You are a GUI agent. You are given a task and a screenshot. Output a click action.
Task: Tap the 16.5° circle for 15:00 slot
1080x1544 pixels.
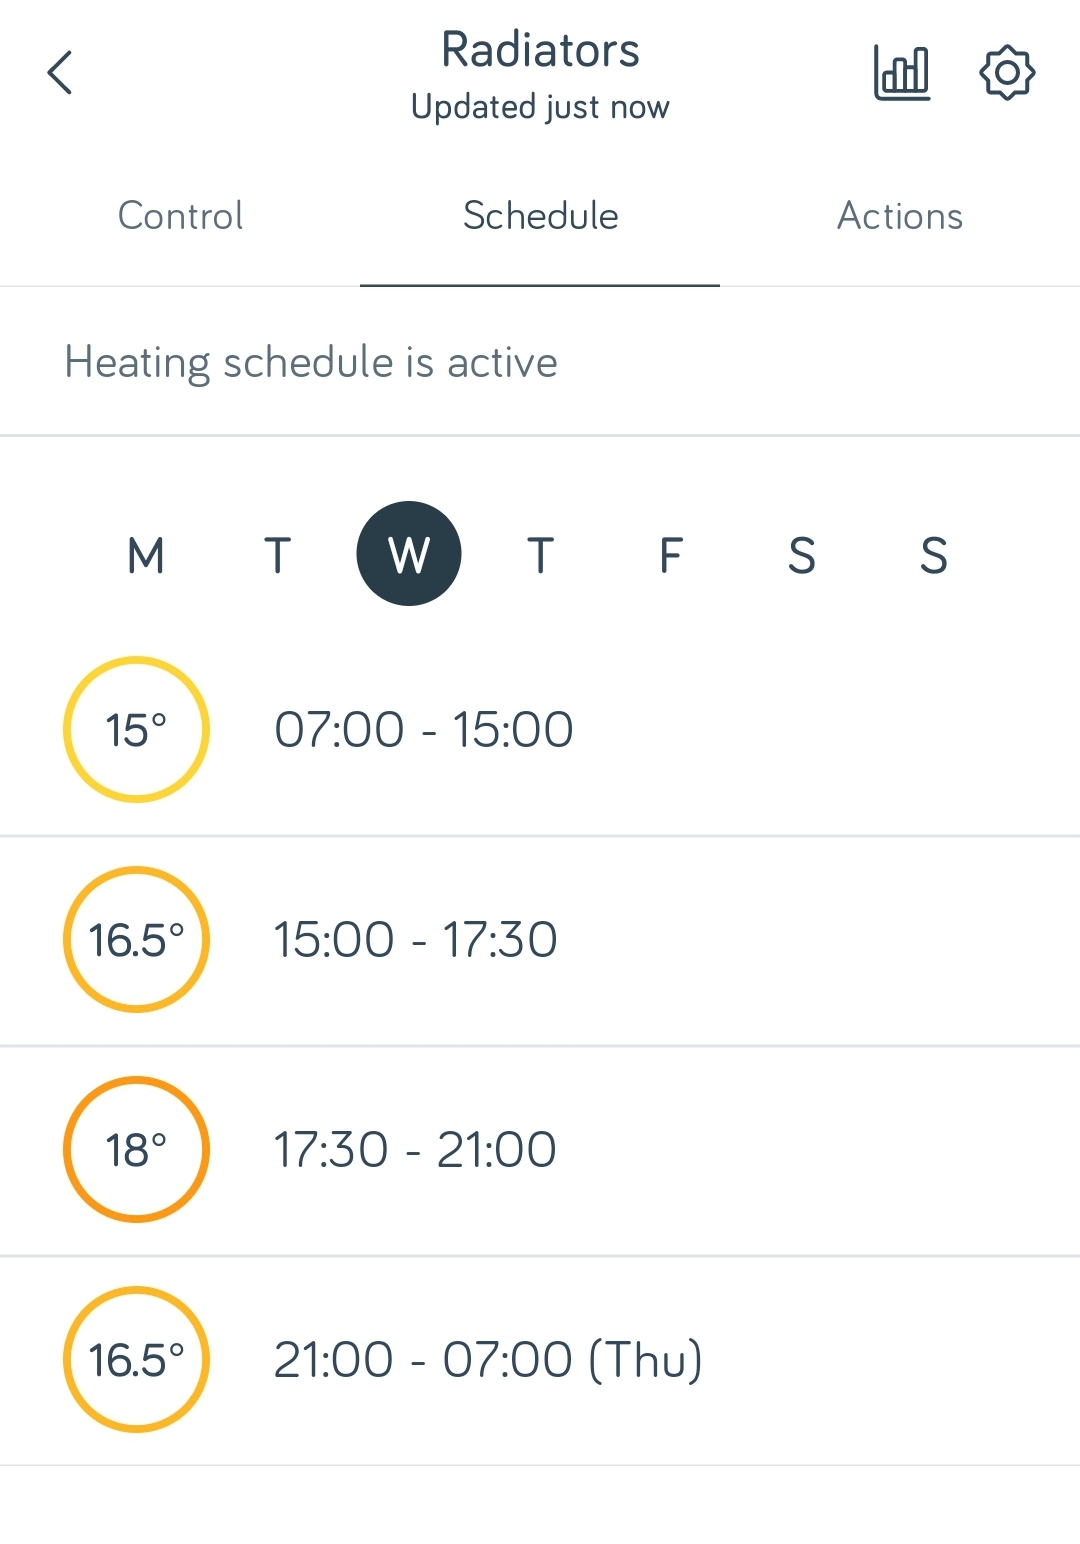click(136, 940)
